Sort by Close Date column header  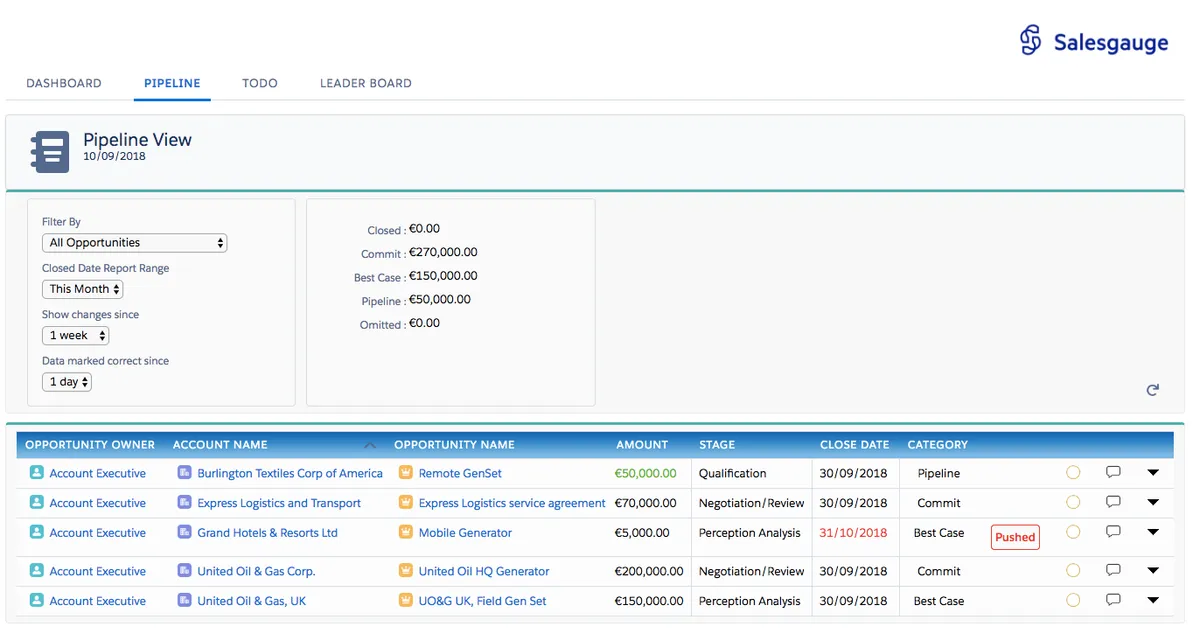(855, 445)
